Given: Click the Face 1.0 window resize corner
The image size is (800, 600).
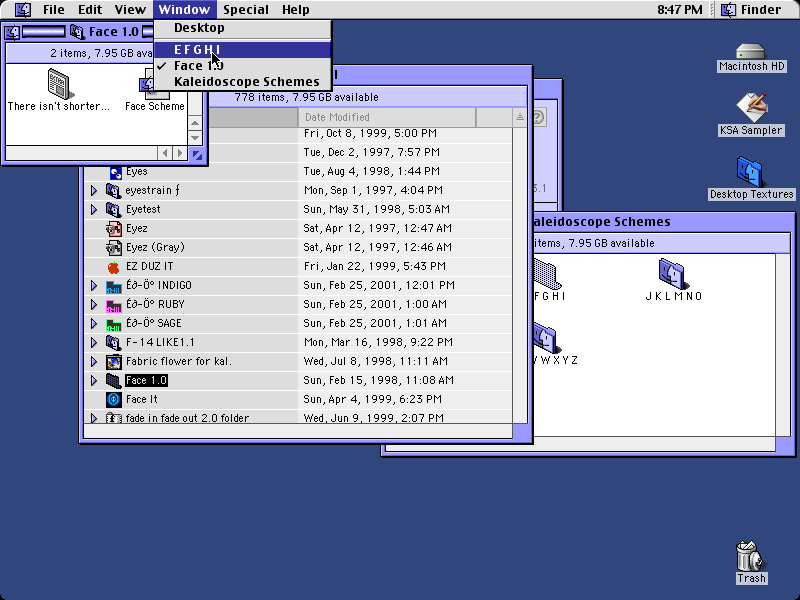Looking at the screenshot, I should click(x=197, y=154).
